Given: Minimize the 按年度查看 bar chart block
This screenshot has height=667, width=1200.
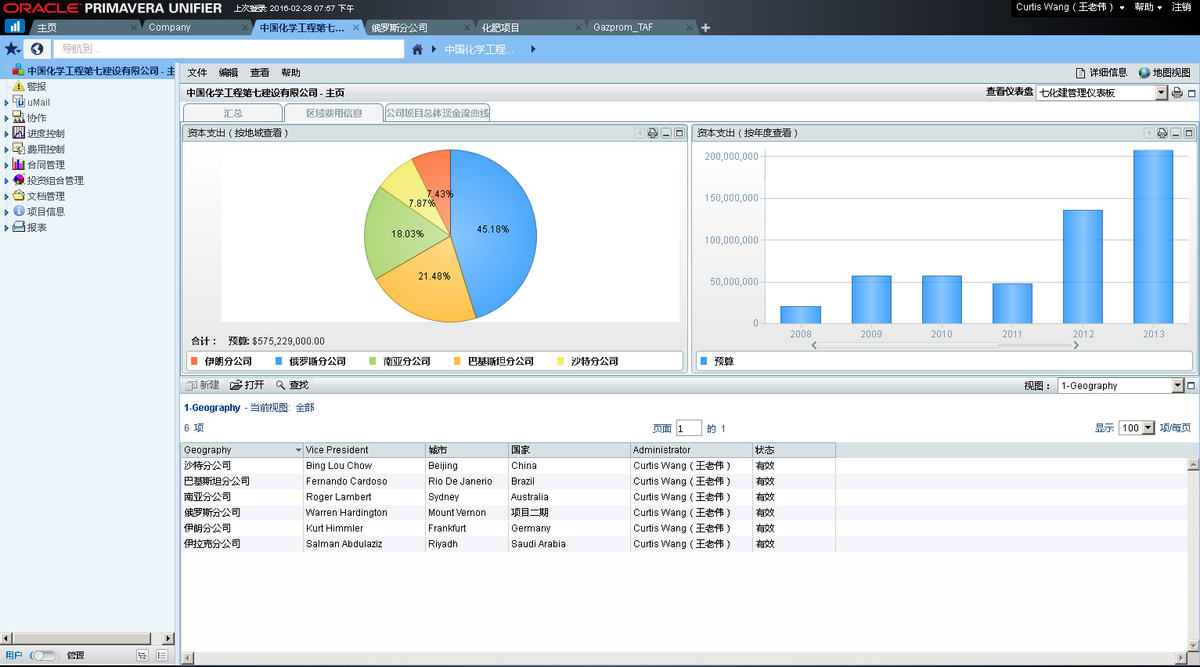Looking at the screenshot, I should click(x=1175, y=133).
